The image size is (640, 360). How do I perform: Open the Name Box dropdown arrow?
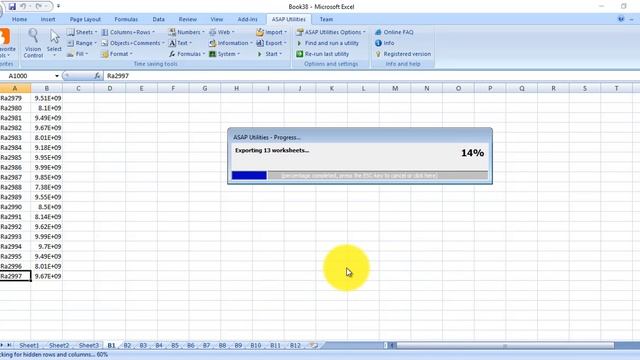(57, 76)
